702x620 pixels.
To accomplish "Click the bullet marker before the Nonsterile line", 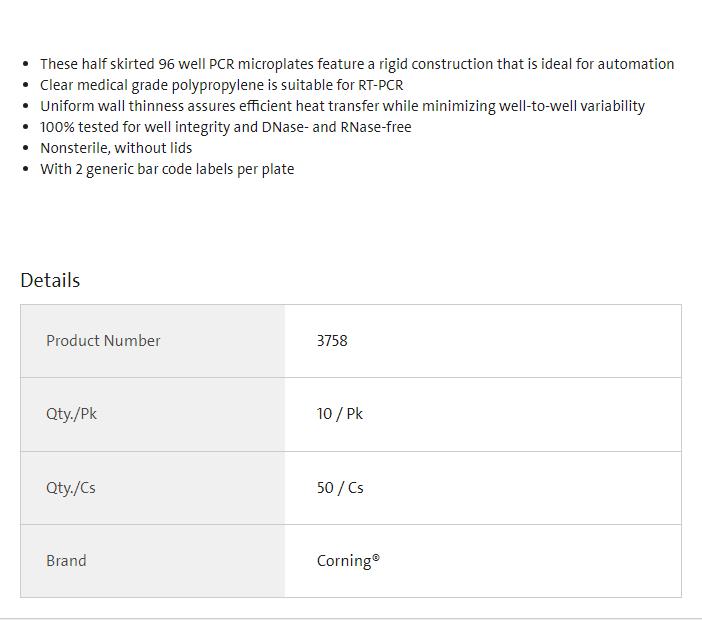I will tap(26, 148).
